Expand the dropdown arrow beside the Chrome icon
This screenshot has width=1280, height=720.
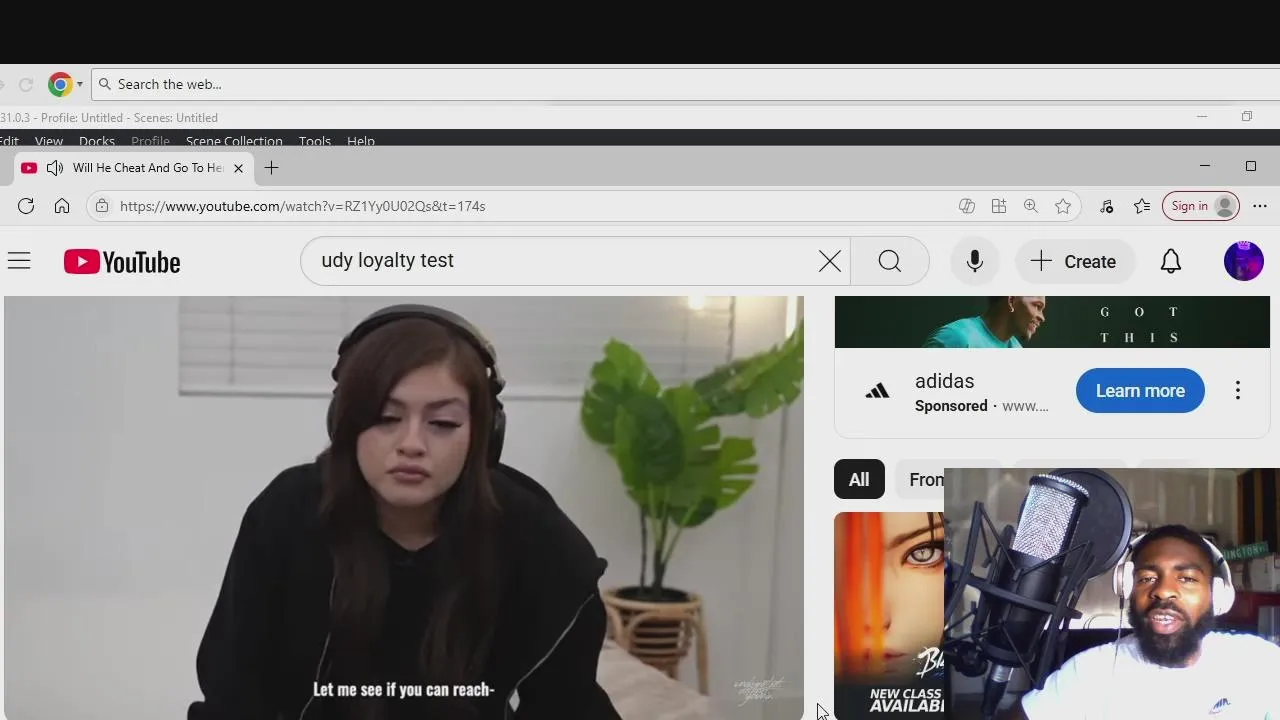click(80, 85)
